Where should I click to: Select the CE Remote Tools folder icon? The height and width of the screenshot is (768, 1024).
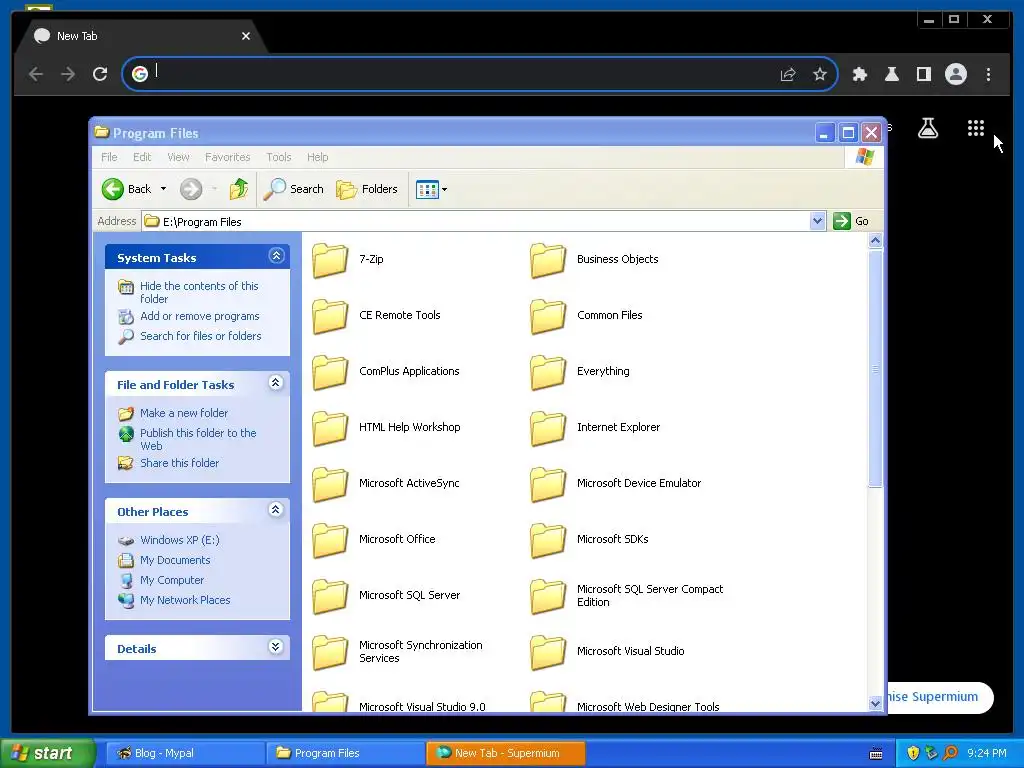[330, 316]
